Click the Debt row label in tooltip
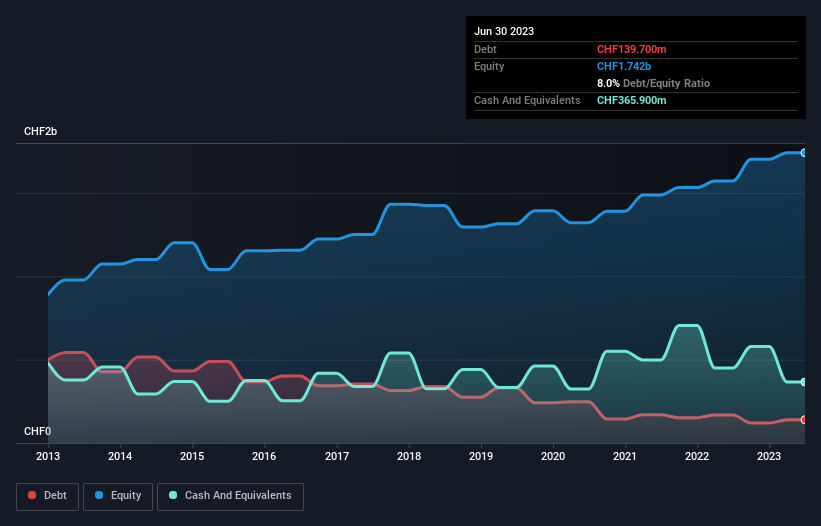 point(485,49)
